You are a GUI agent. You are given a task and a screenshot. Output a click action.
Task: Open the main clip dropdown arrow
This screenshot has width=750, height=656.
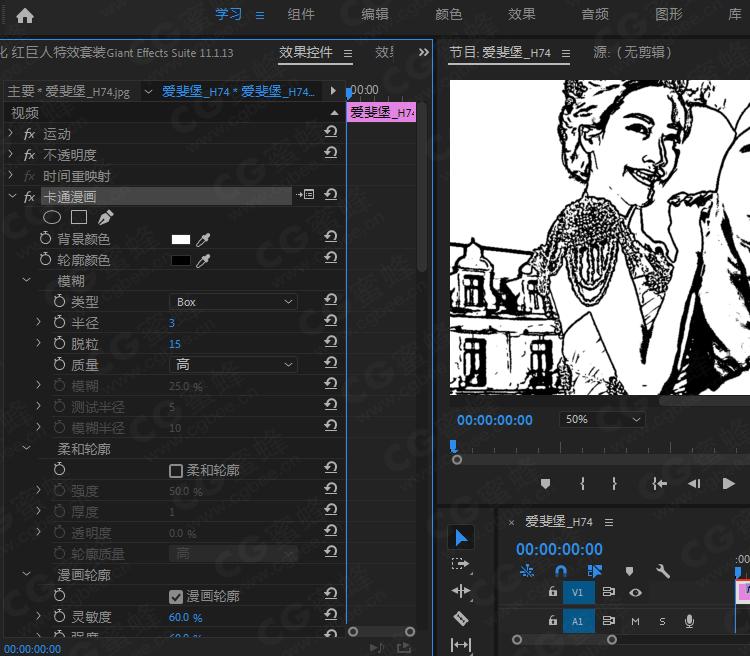click(149, 91)
